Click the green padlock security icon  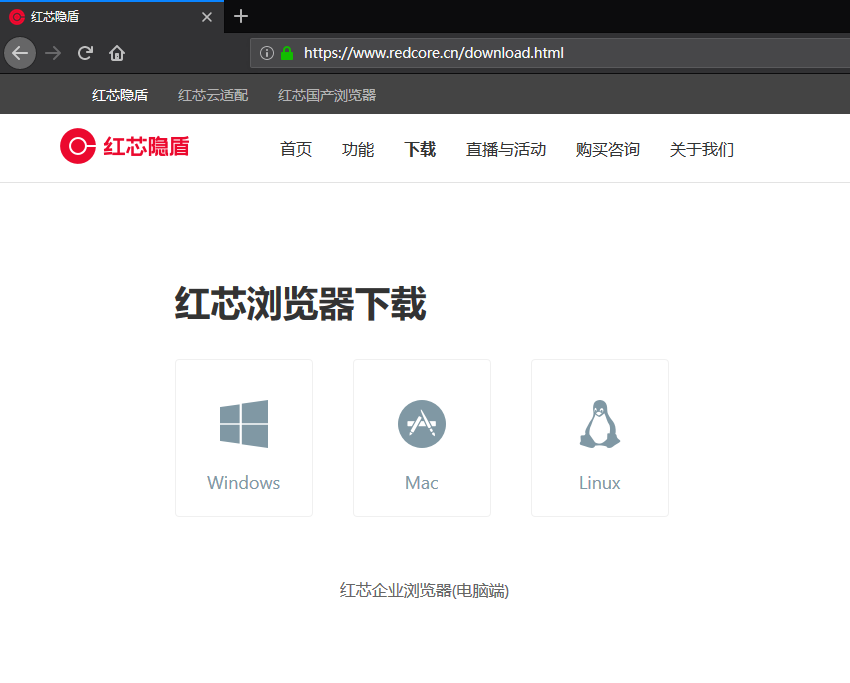pos(287,53)
